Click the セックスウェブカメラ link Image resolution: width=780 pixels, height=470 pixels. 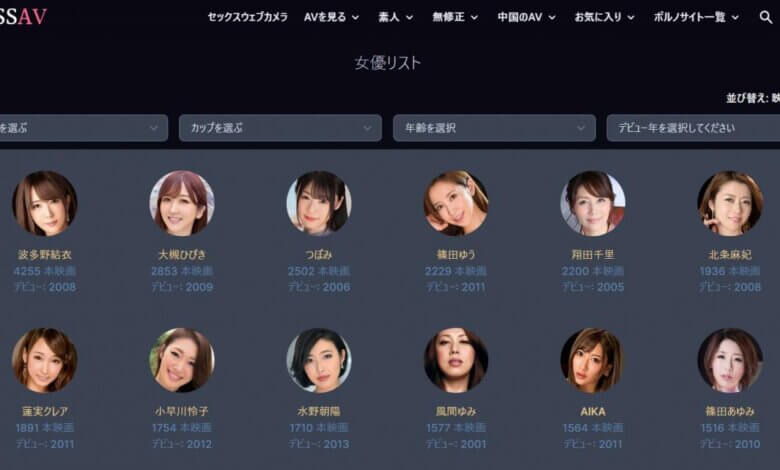(x=247, y=17)
